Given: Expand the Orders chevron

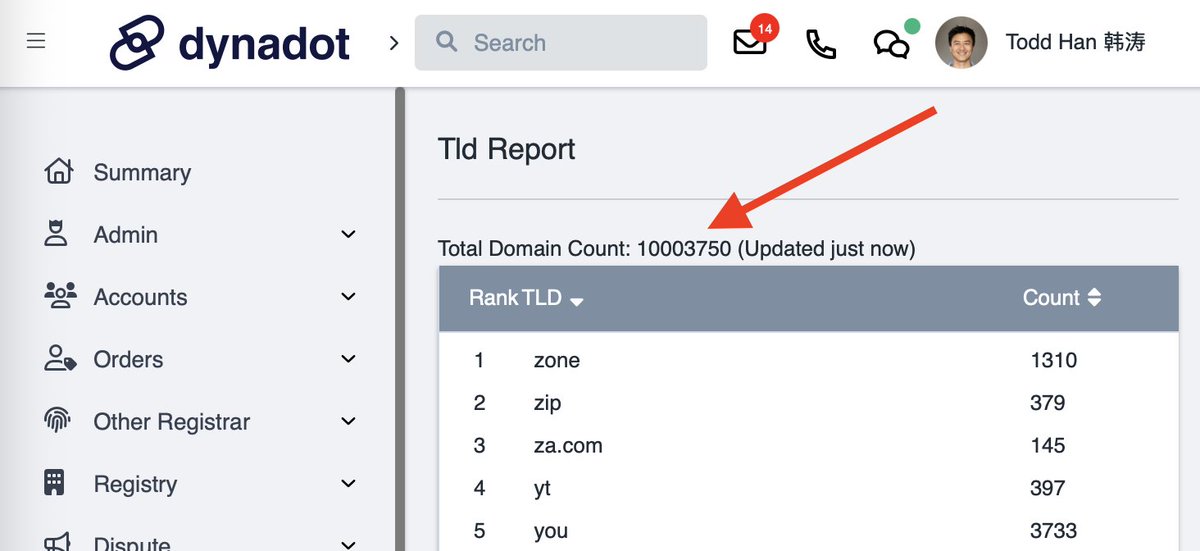Looking at the screenshot, I should (x=348, y=359).
